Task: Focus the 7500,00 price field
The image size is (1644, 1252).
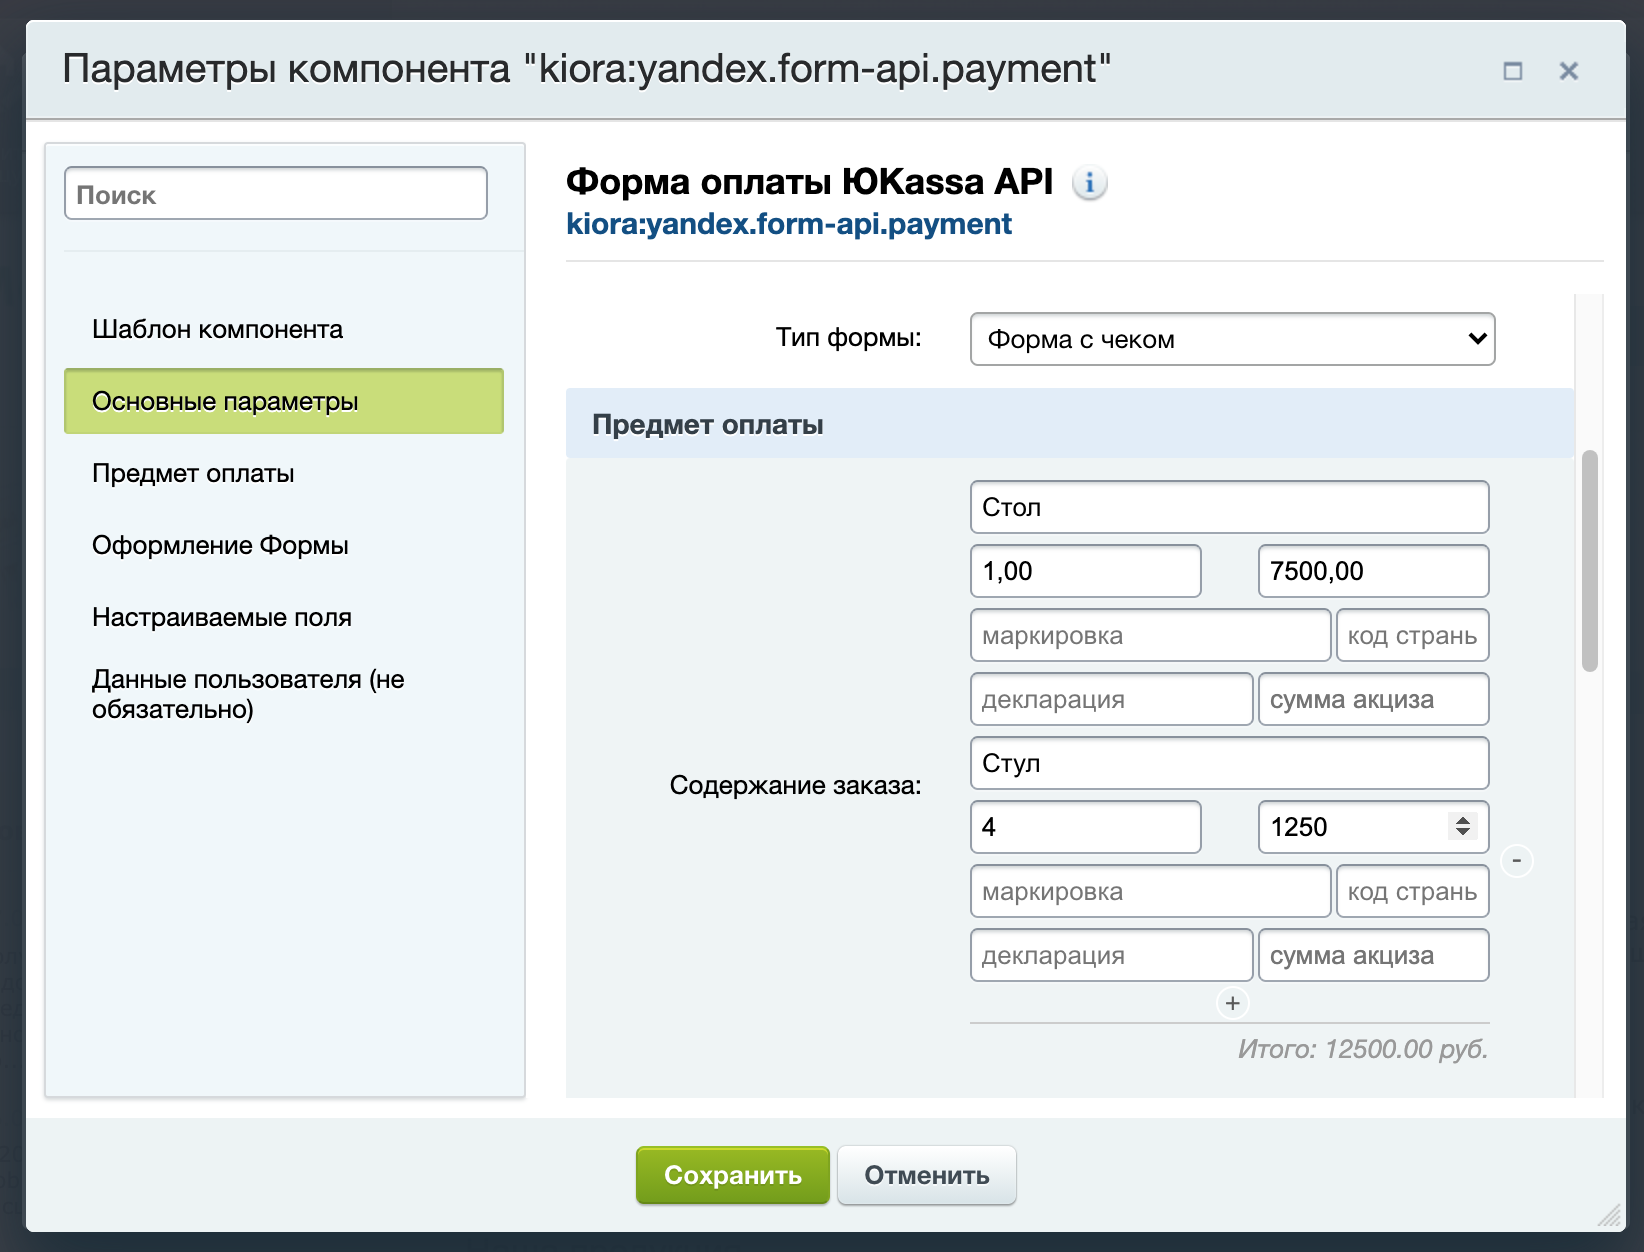Action: point(1372,571)
